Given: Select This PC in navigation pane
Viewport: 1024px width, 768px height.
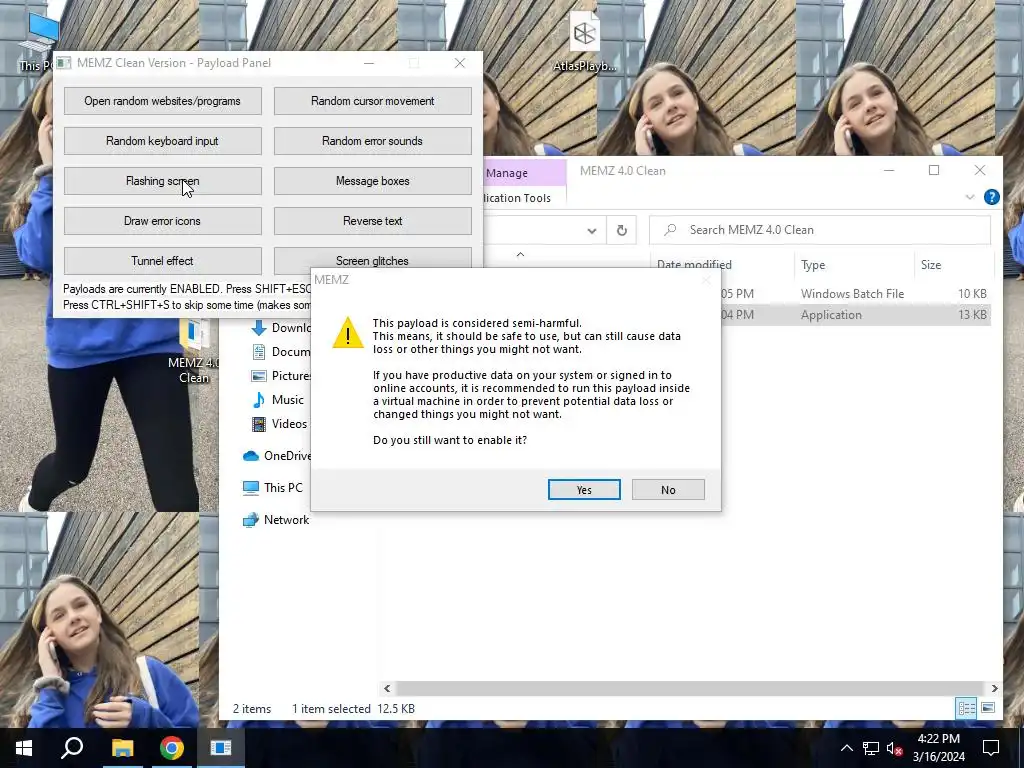Looking at the screenshot, I should pos(273,488).
